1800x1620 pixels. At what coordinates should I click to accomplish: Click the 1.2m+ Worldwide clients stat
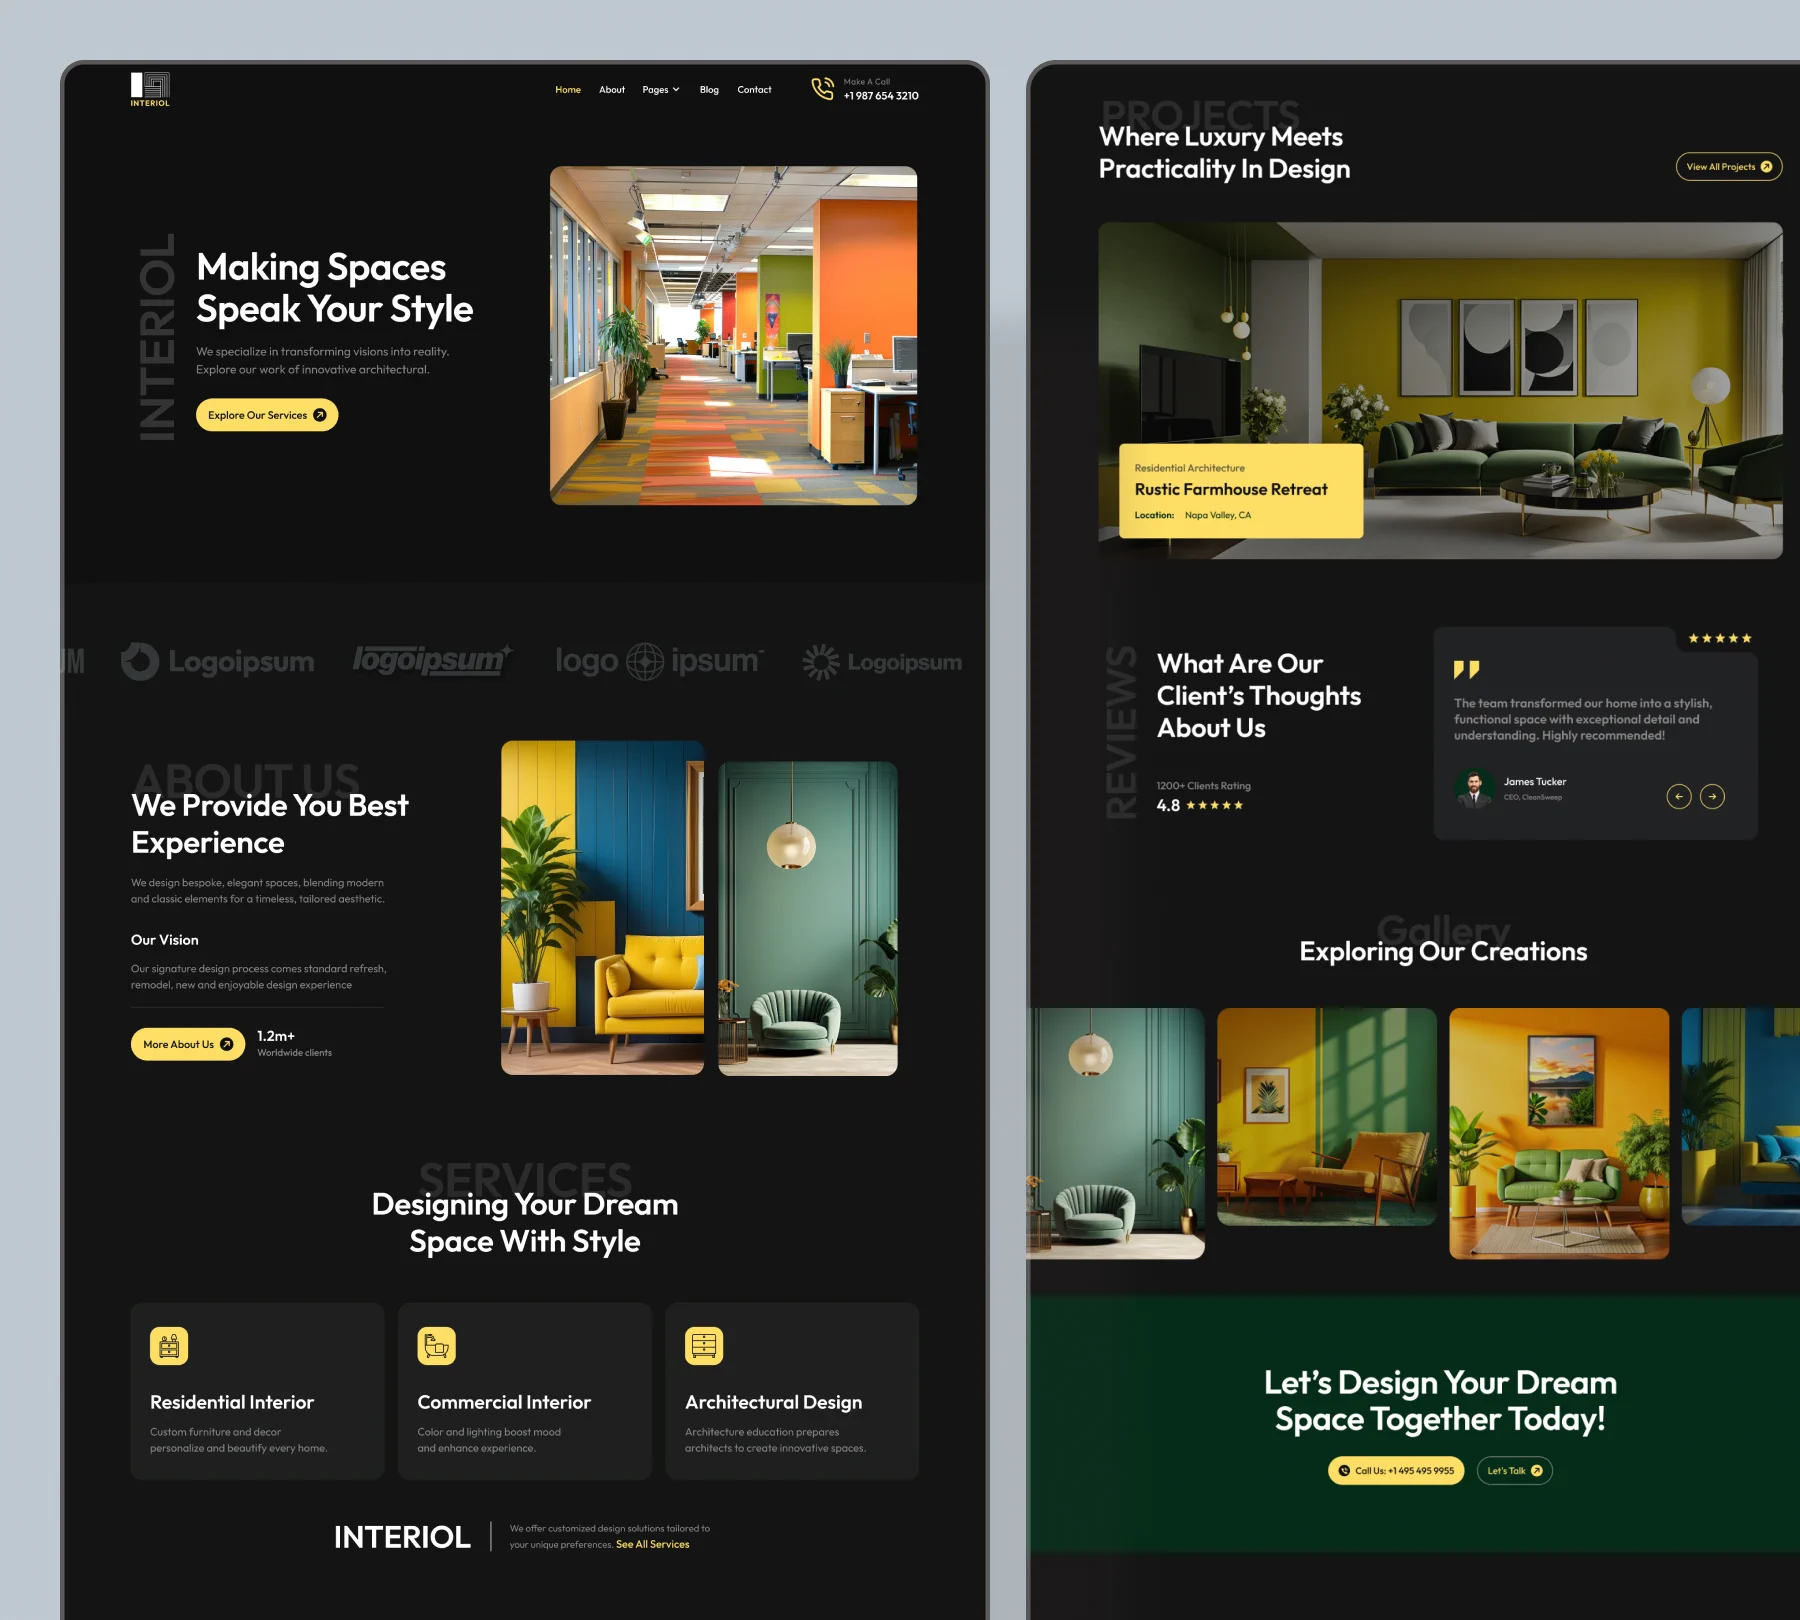[x=294, y=1044]
